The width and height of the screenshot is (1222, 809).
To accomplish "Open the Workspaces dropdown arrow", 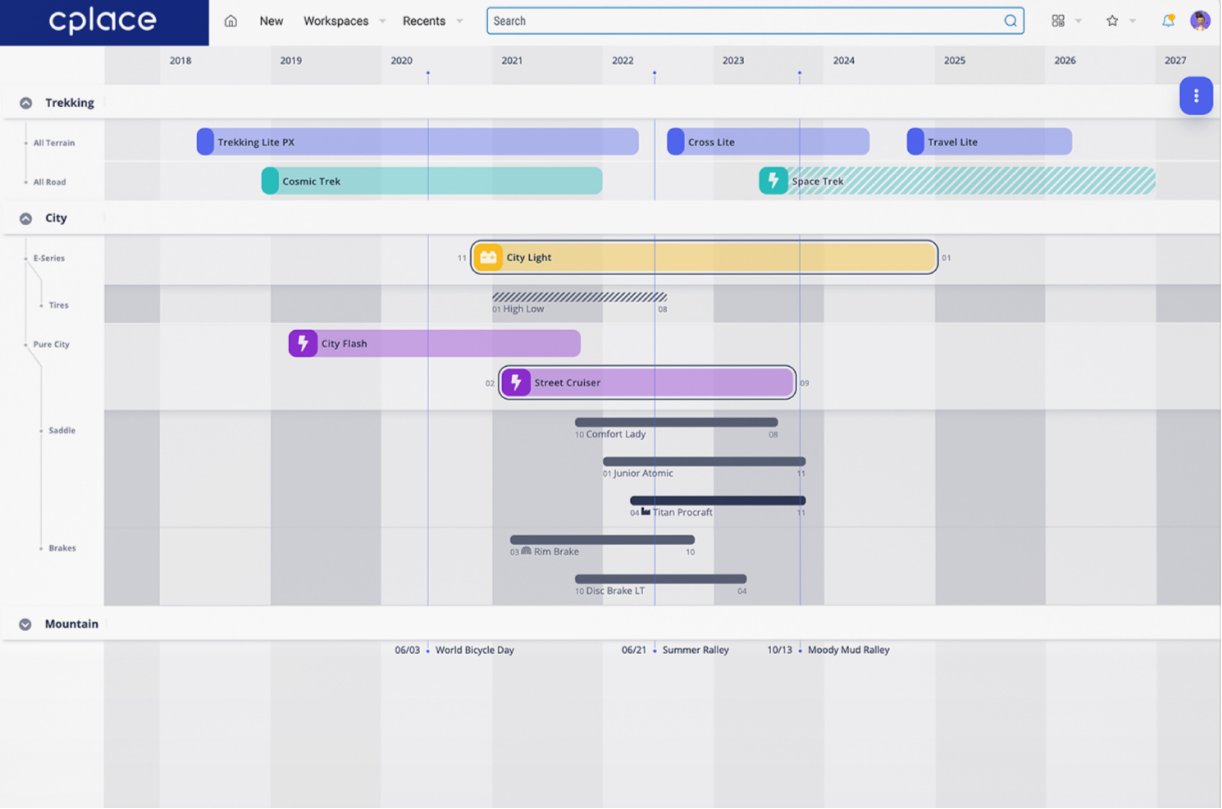I will [x=382, y=21].
